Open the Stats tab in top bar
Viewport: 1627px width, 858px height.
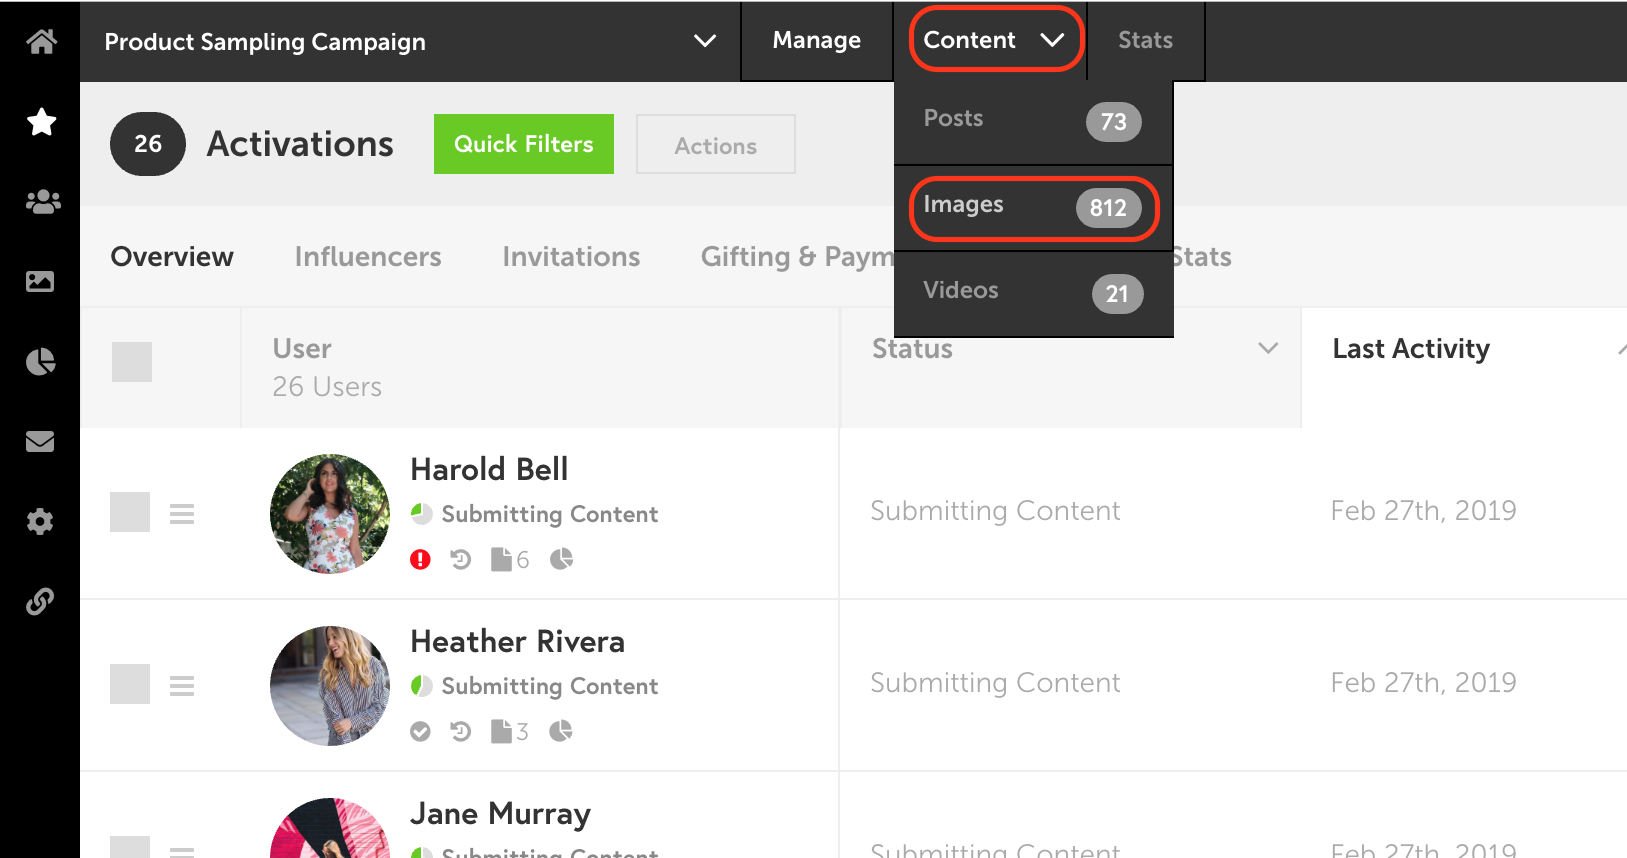1145,40
